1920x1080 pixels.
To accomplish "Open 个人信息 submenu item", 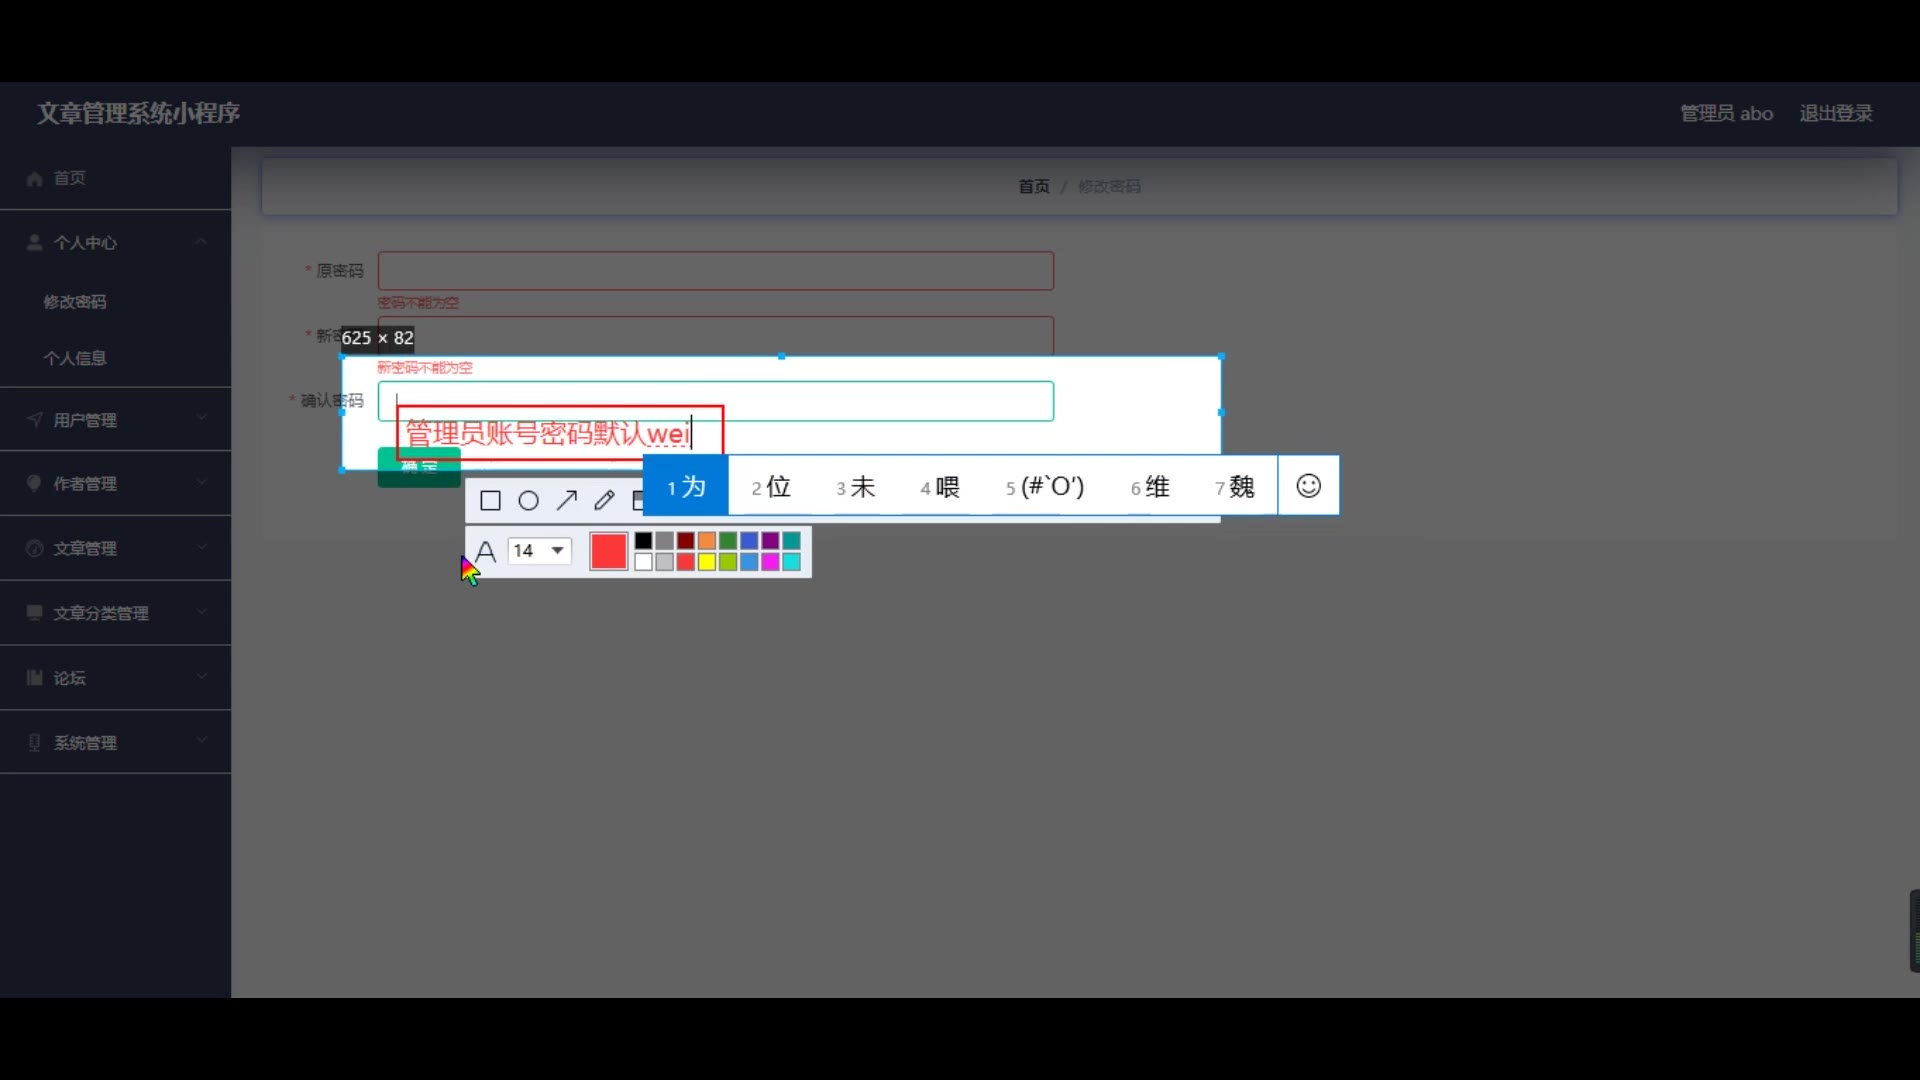I will pyautogui.click(x=75, y=358).
